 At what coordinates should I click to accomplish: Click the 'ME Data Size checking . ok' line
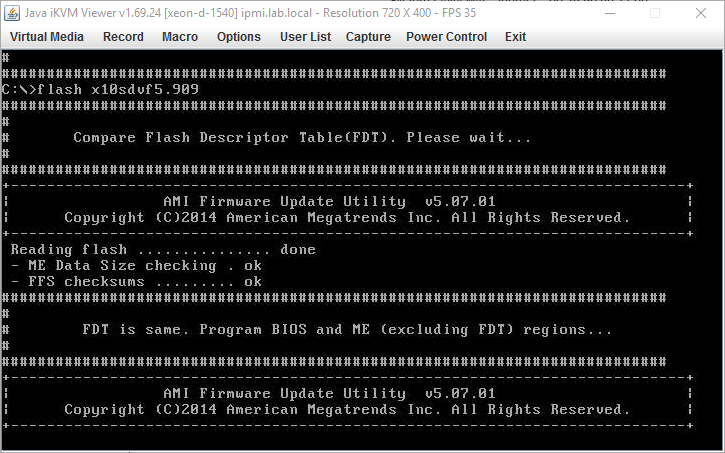point(136,265)
